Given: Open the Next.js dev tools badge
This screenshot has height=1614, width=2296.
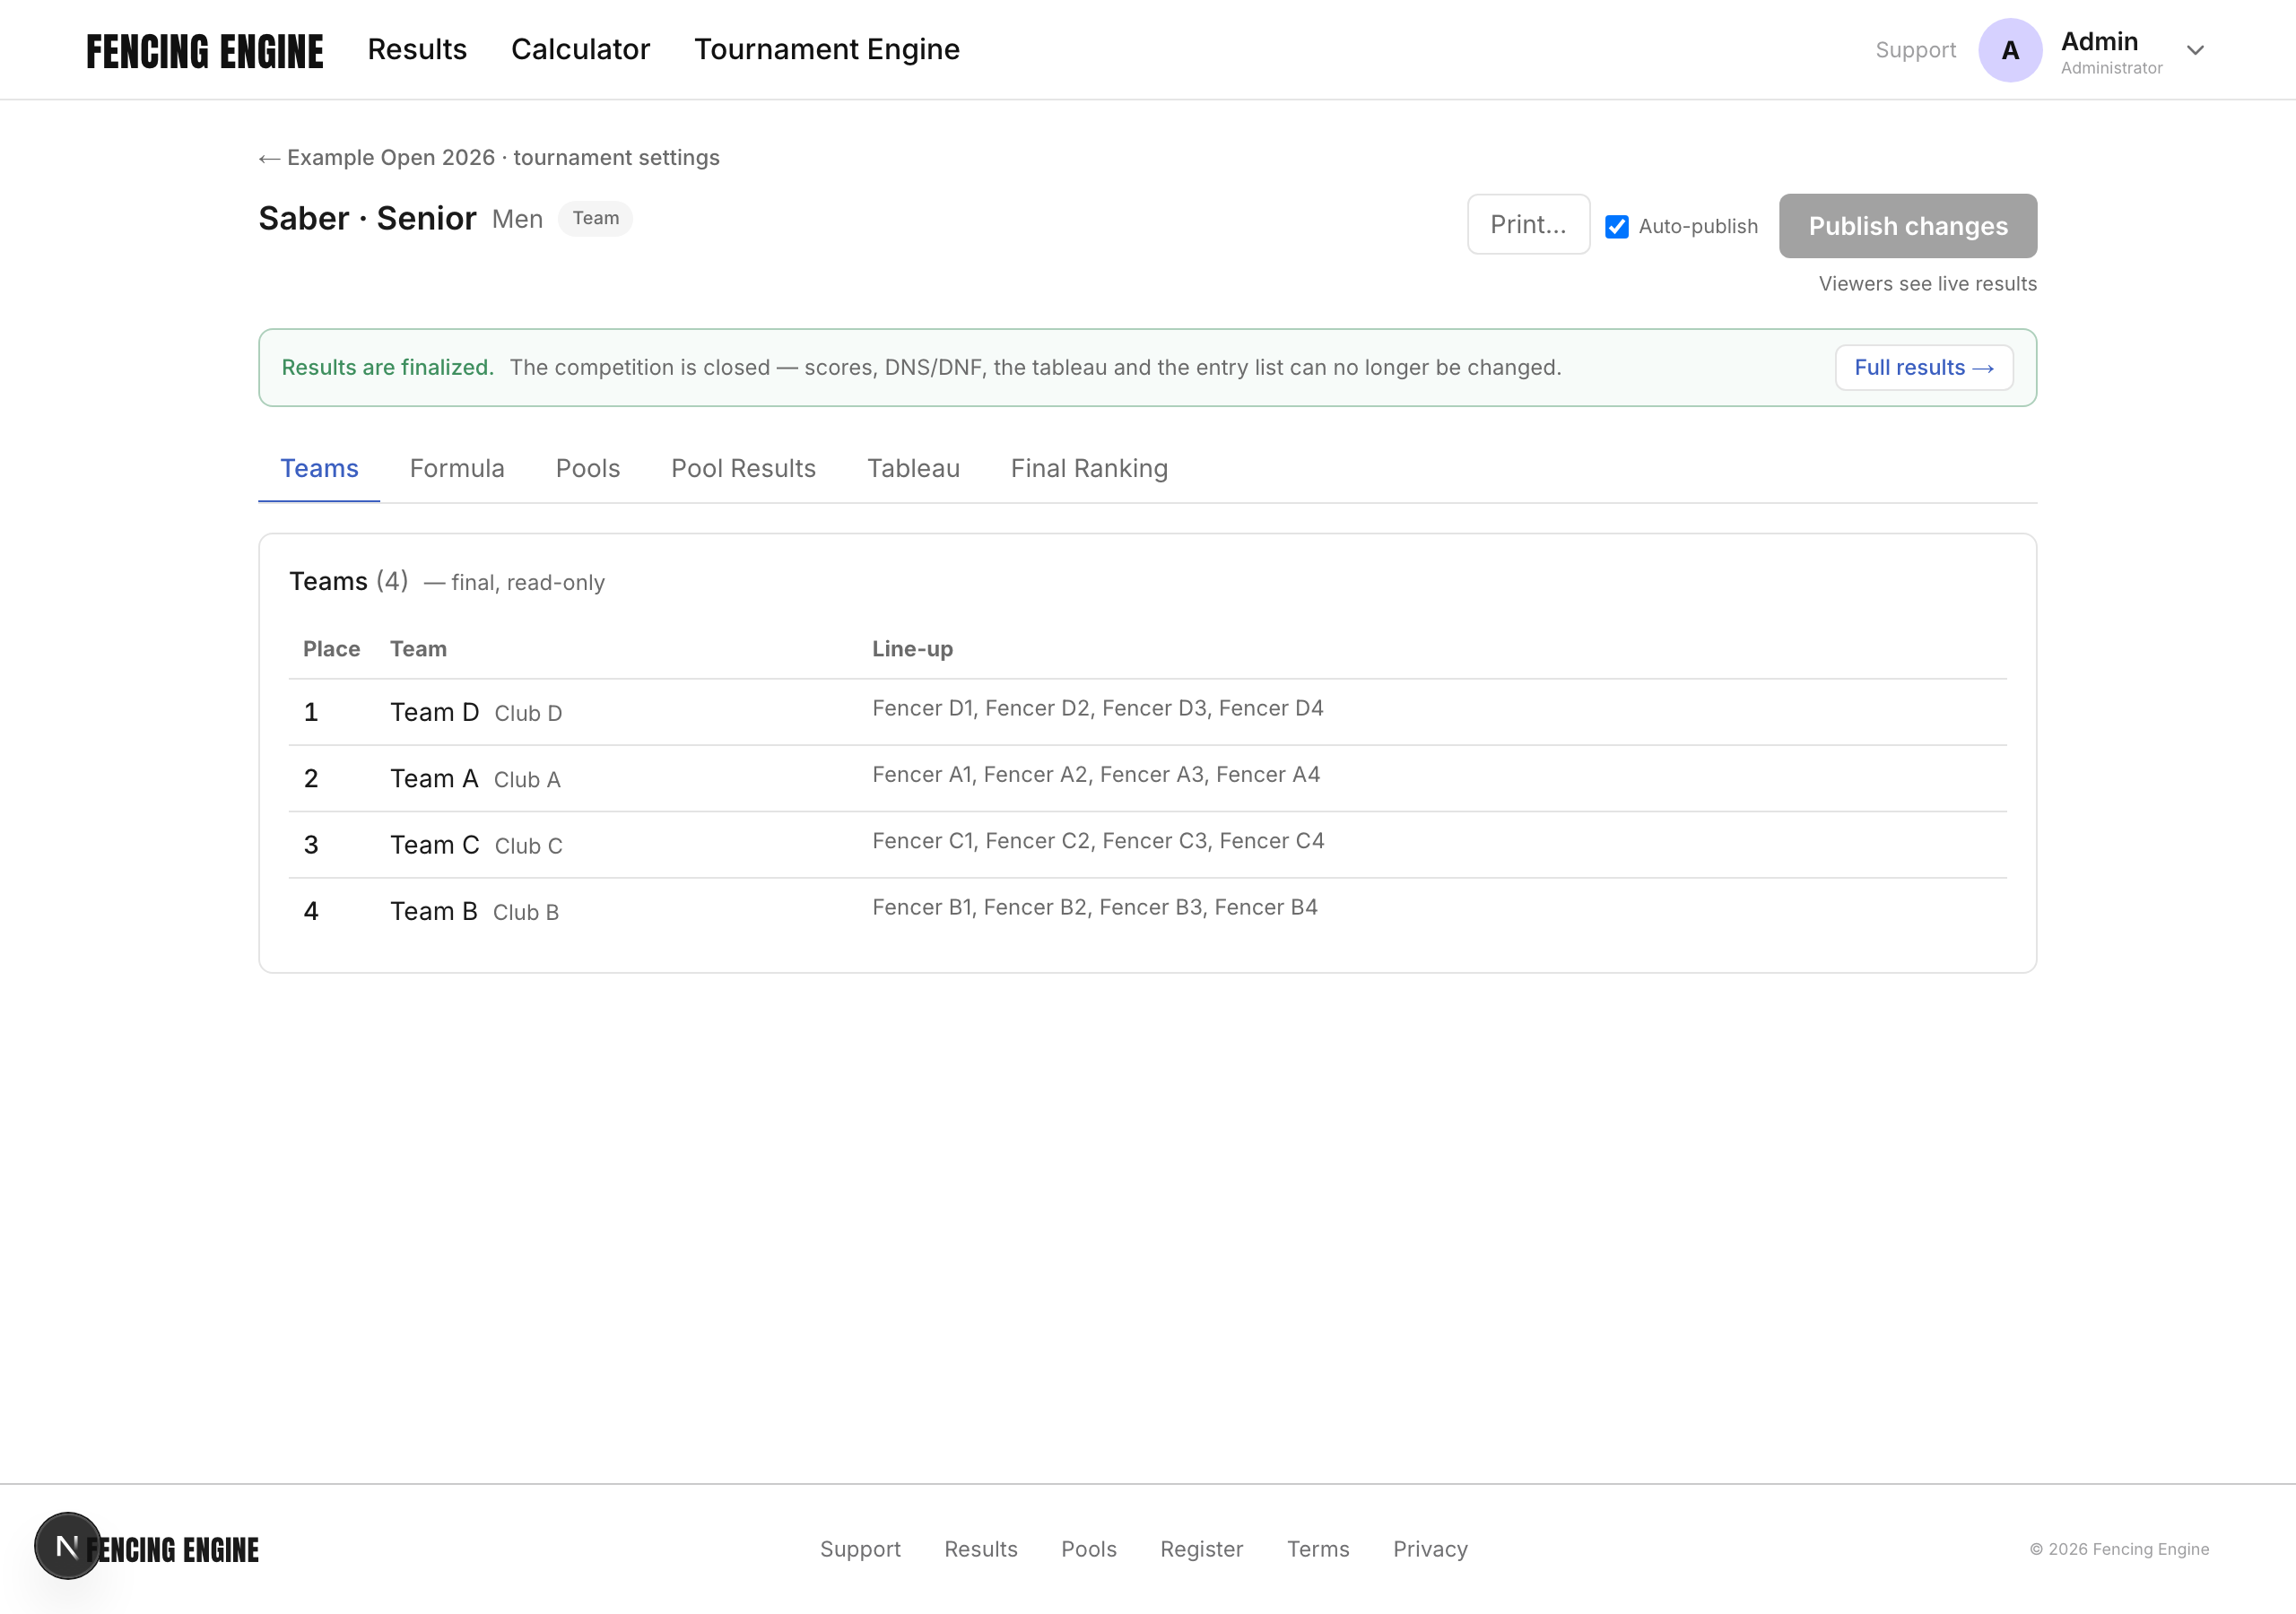Looking at the screenshot, I should click(x=67, y=1546).
